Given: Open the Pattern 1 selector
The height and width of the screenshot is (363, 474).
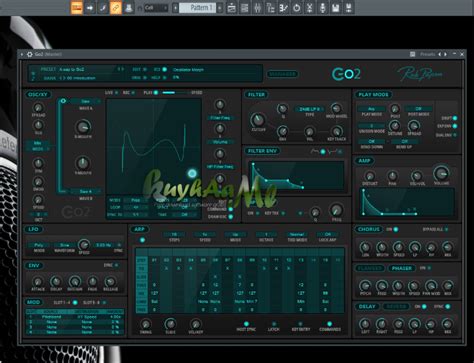Looking at the screenshot, I should coord(198,8).
